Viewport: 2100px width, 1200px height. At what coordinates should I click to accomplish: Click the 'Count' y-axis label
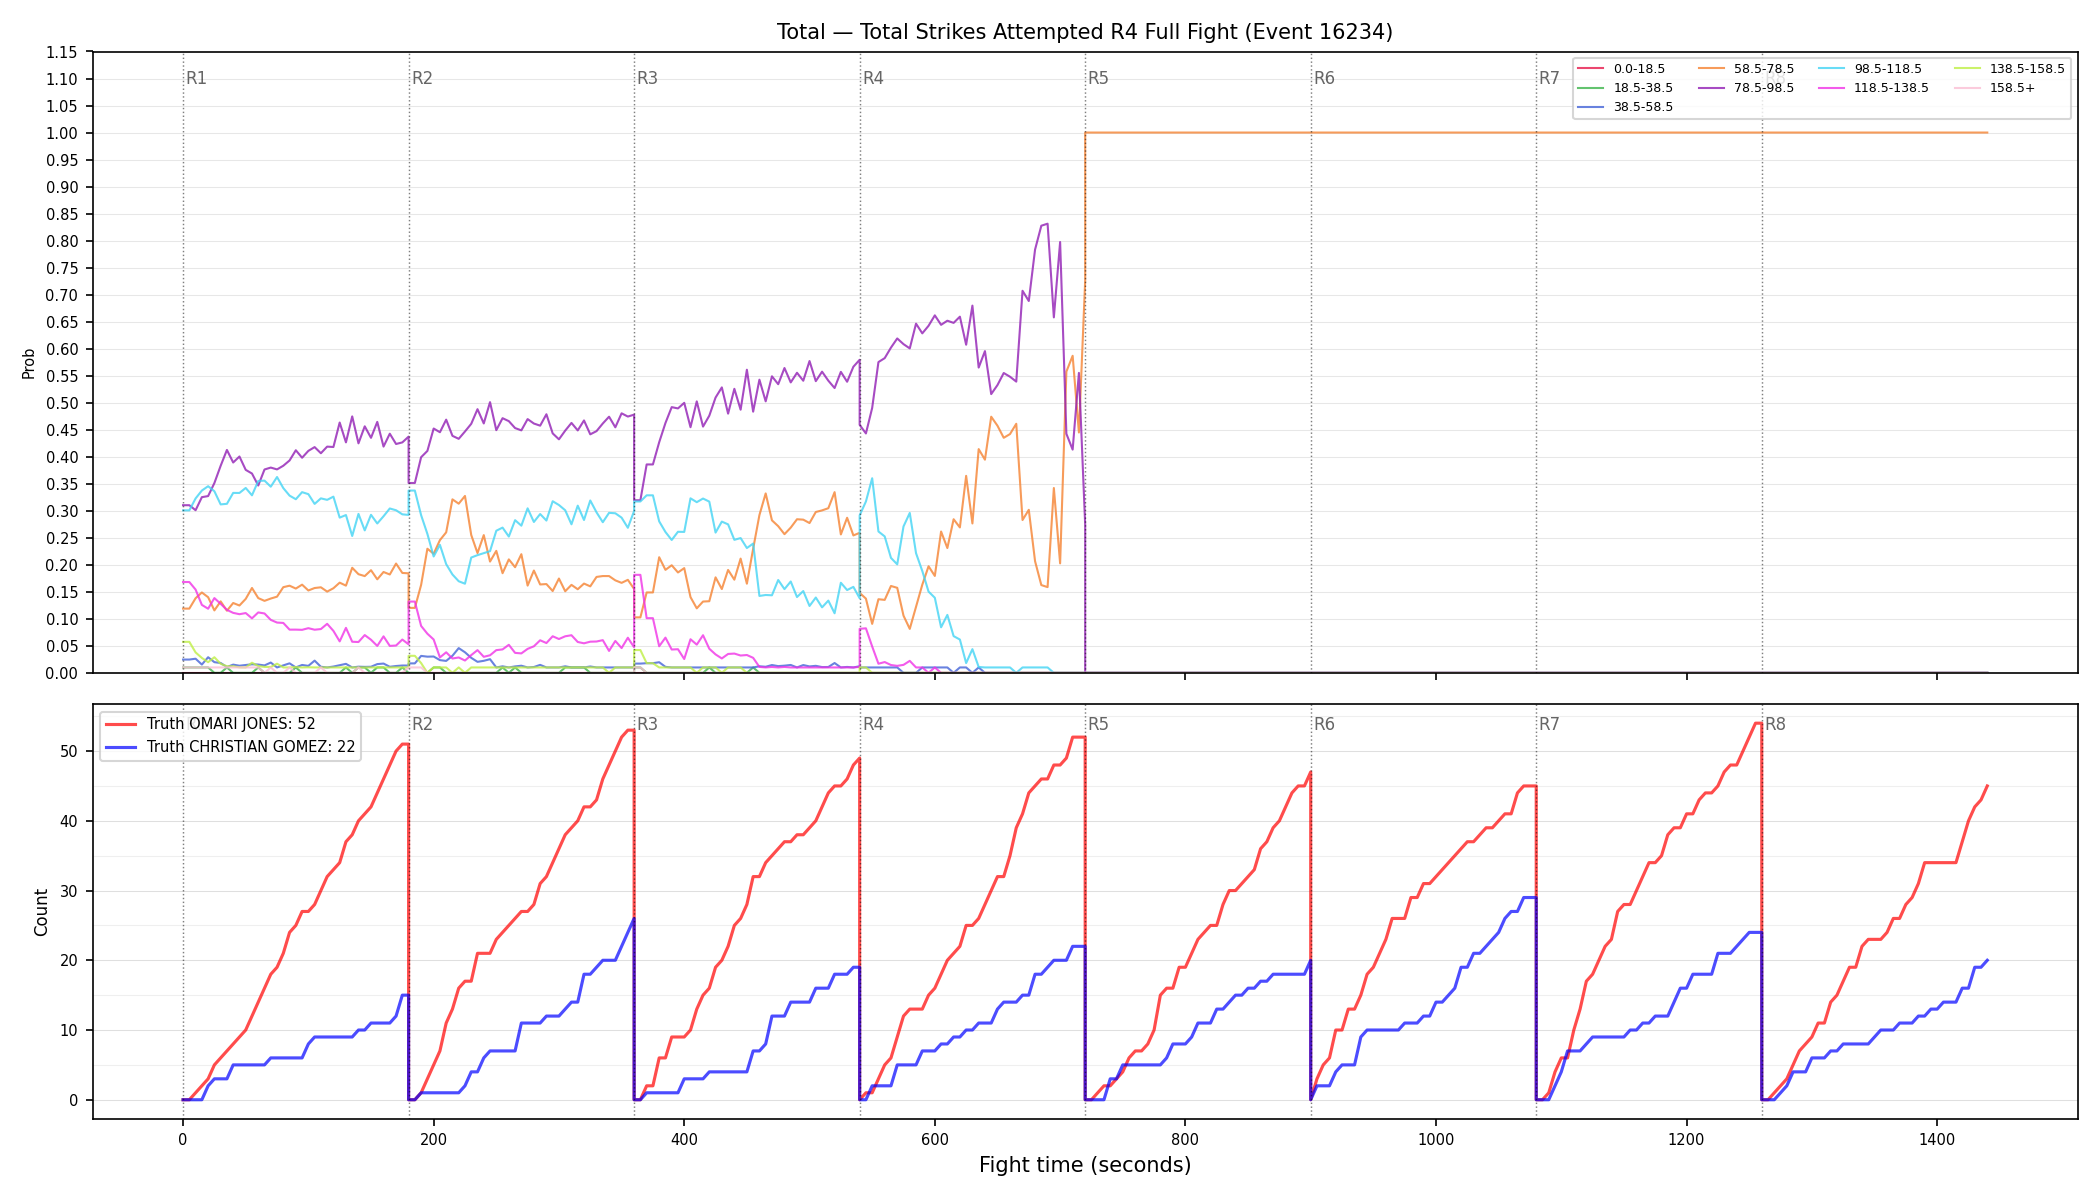pyautogui.click(x=41, y=912)
